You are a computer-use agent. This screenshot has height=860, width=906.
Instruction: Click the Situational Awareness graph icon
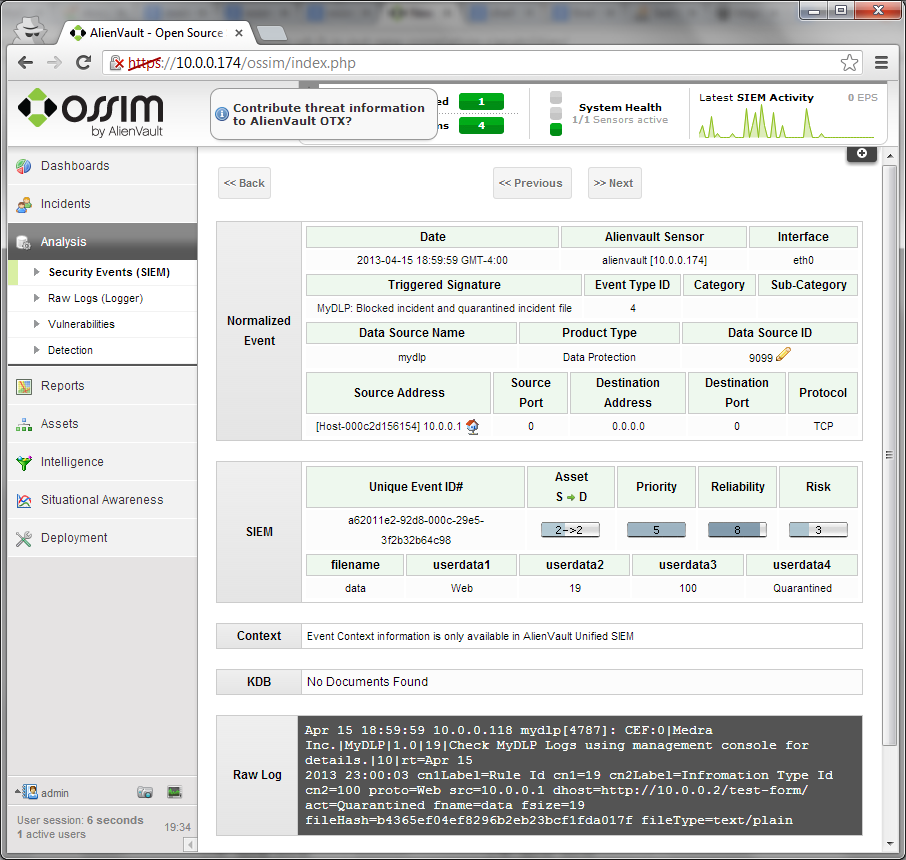[x=24, y=501]
